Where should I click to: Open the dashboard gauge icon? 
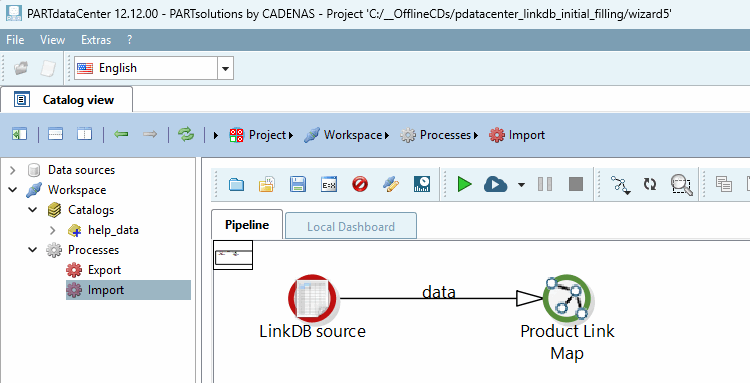pyautogui.click(x=422, y=184)
